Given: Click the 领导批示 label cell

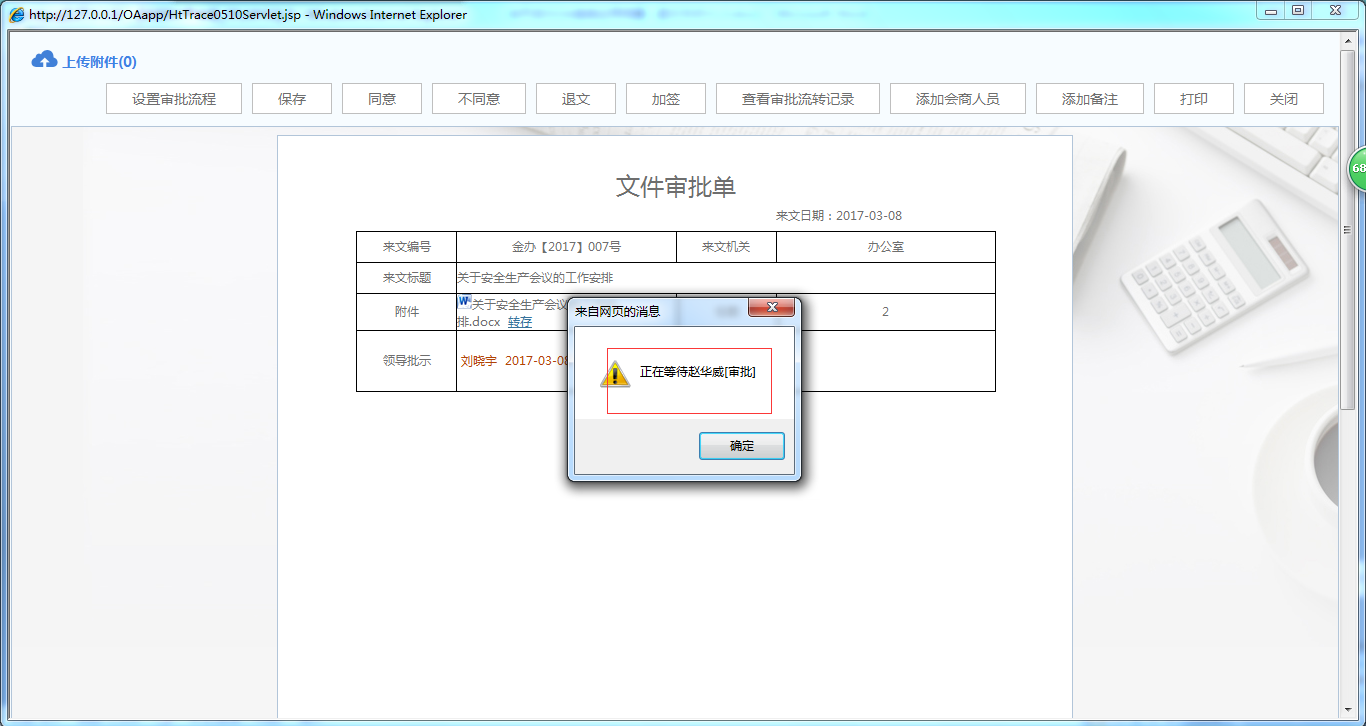Looking at the screenshot, I should [407, 361].
